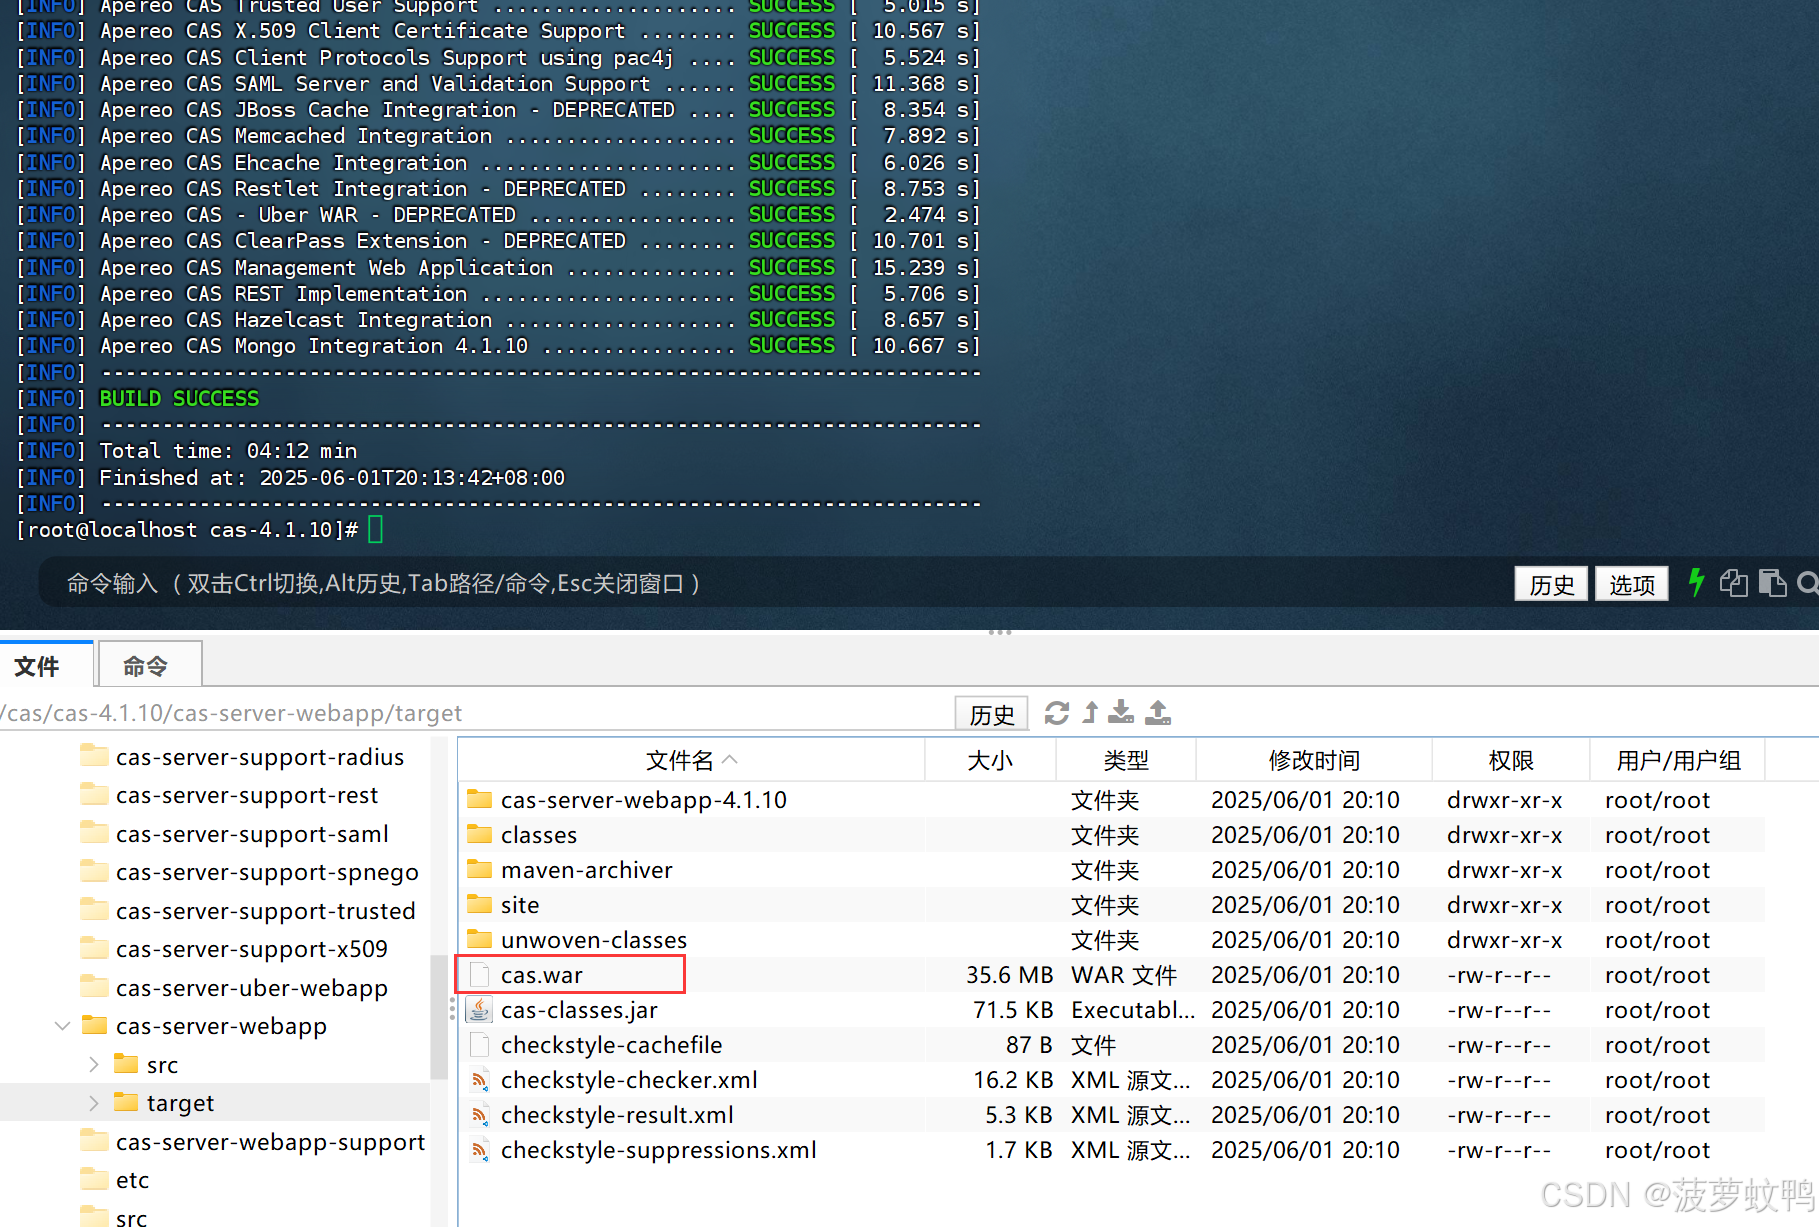
Task: Select the cas-classes.jar file icon
Action: click(x=480, y=1010)
